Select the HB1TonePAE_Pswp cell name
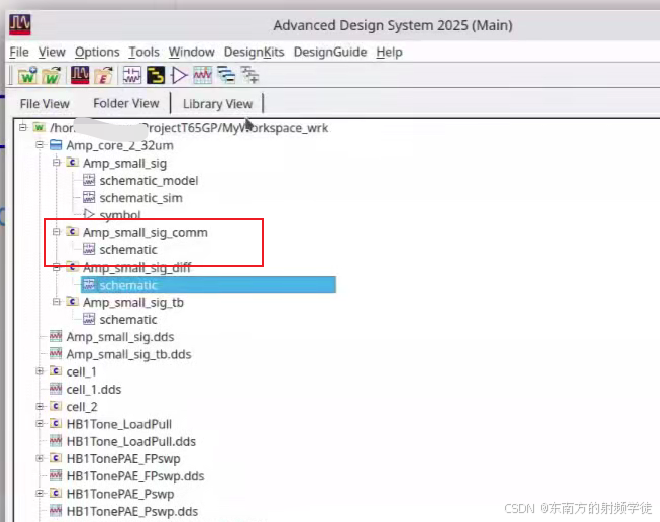The image size is (660, 522). tap(120, 494)
